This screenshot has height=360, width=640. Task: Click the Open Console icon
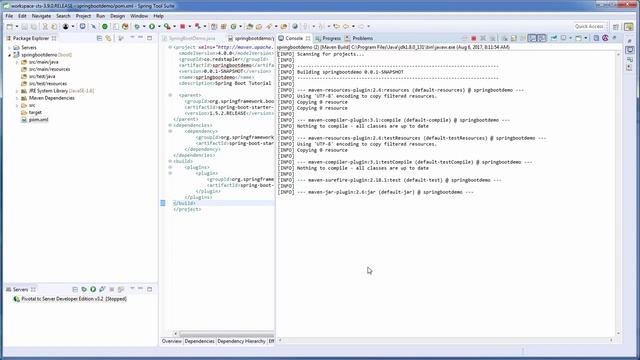pos(578,38)
